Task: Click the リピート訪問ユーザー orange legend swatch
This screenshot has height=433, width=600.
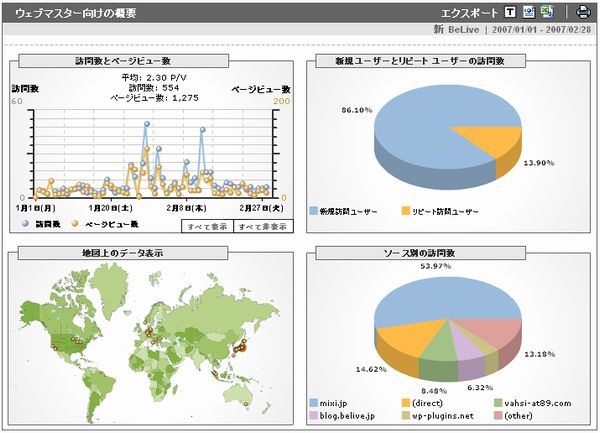Action: click(x=406, y=211)
